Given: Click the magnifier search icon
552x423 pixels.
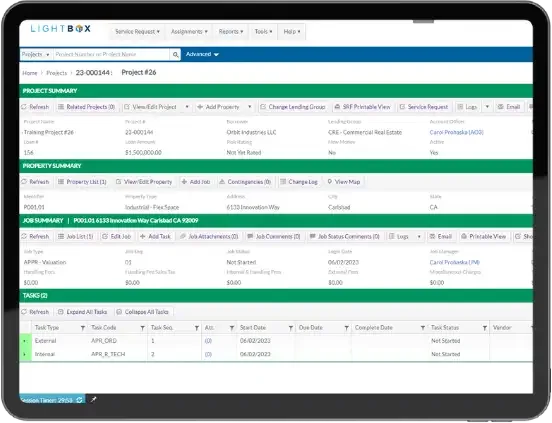Looking at the screenshot, I should pos(175,55).
